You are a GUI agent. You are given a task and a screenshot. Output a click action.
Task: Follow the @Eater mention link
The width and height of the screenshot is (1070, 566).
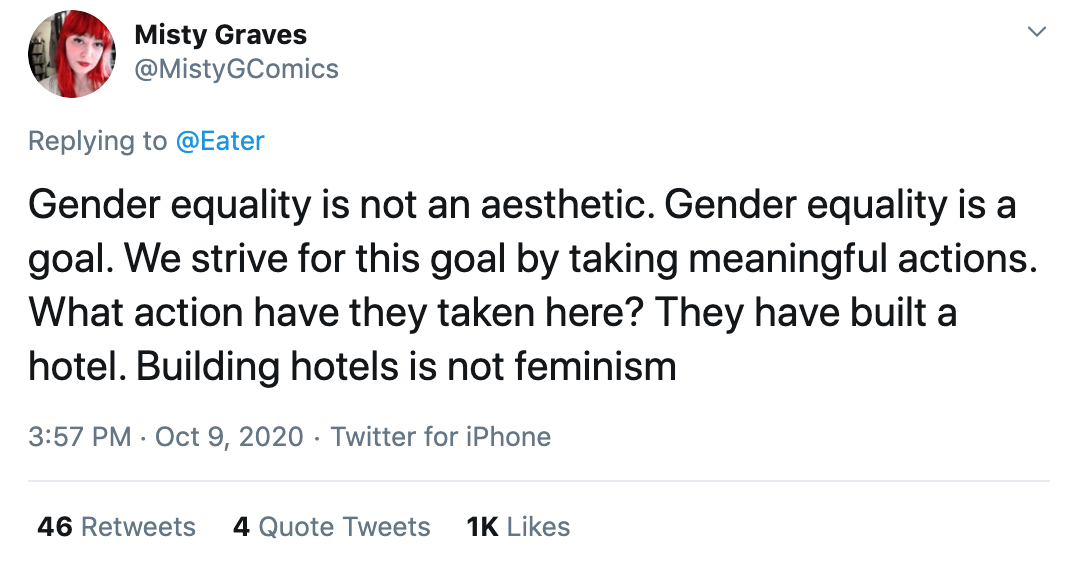pyautogui.click(x=220, y=141)
